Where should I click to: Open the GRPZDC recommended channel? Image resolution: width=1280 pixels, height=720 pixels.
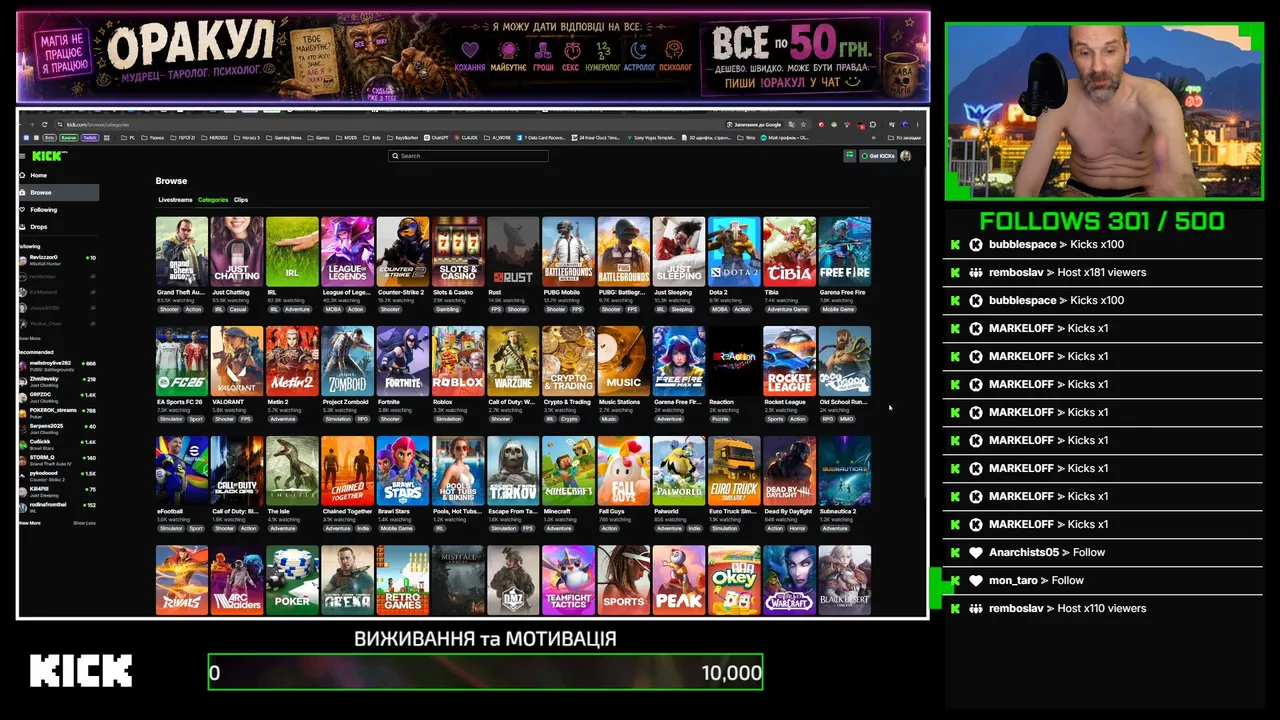[58, 397]
